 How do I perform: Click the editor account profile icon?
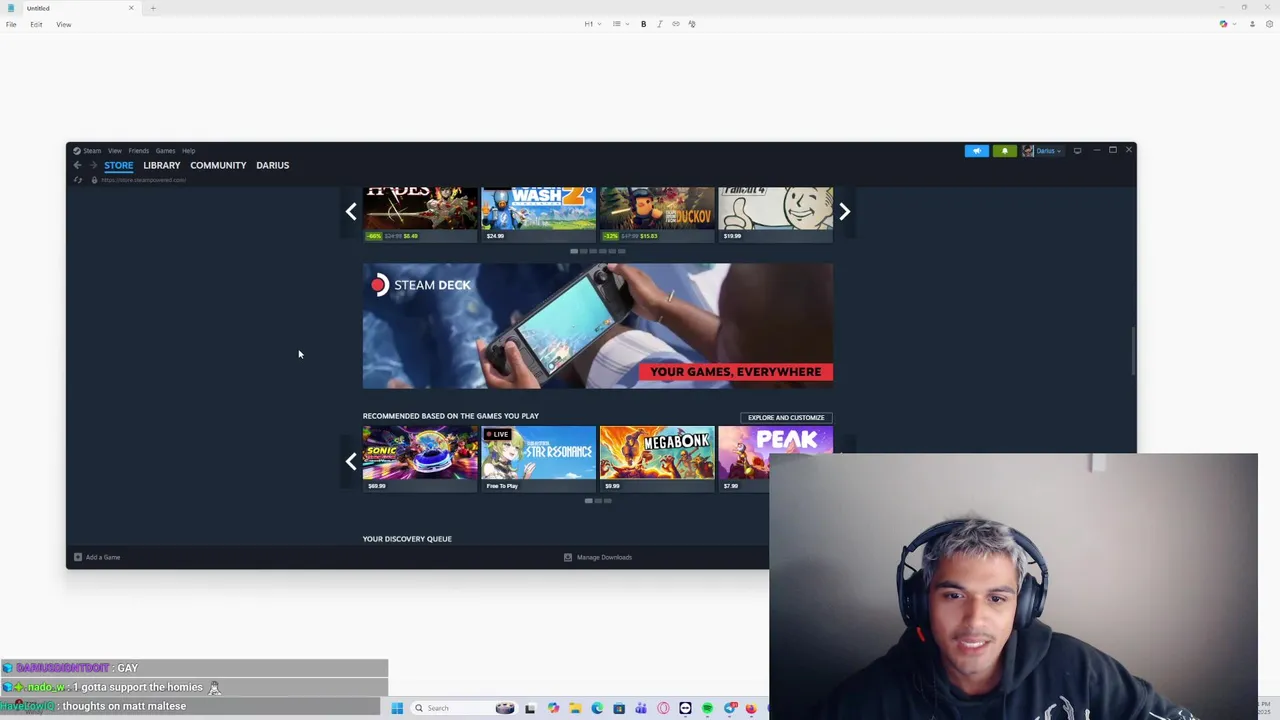[1252, 24]
